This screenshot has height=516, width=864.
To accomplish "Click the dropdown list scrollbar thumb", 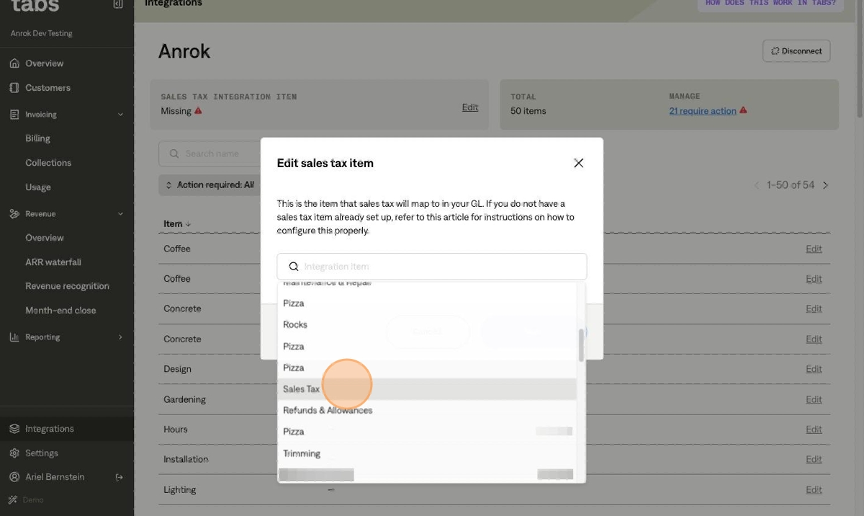I will 581,345.
